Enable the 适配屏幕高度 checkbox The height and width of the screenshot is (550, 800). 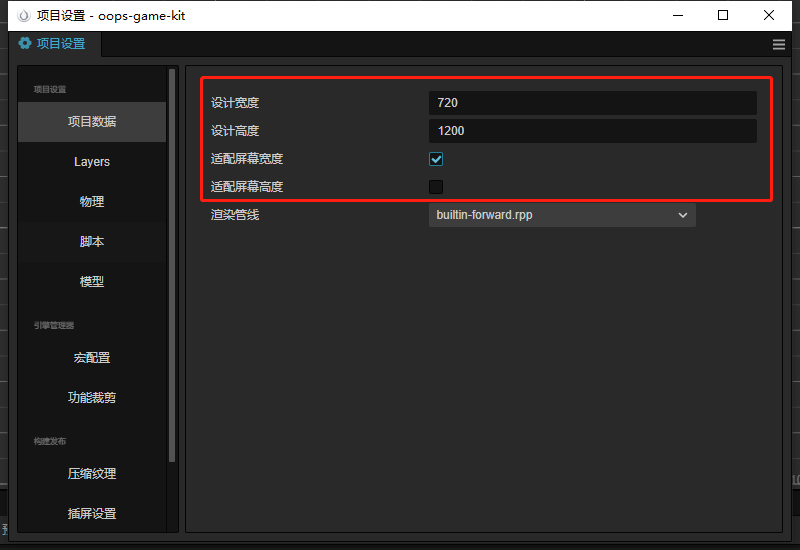coord(436,187)
